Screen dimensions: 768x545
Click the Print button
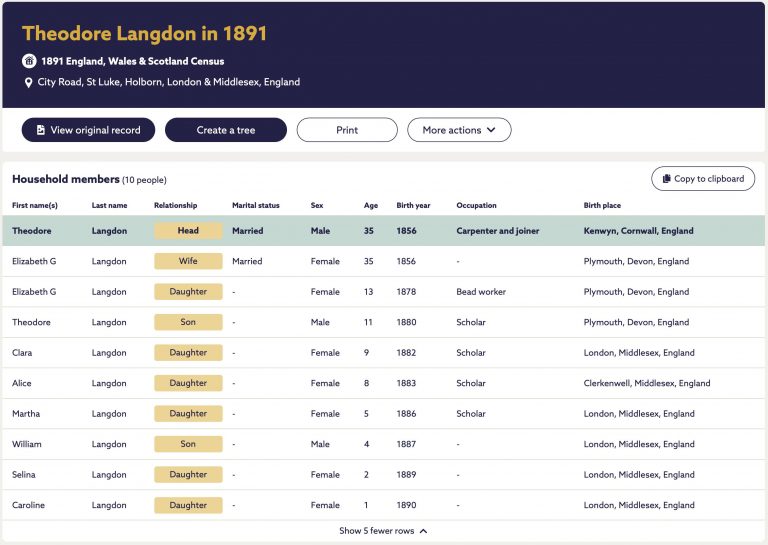click(x=347, y=130)
